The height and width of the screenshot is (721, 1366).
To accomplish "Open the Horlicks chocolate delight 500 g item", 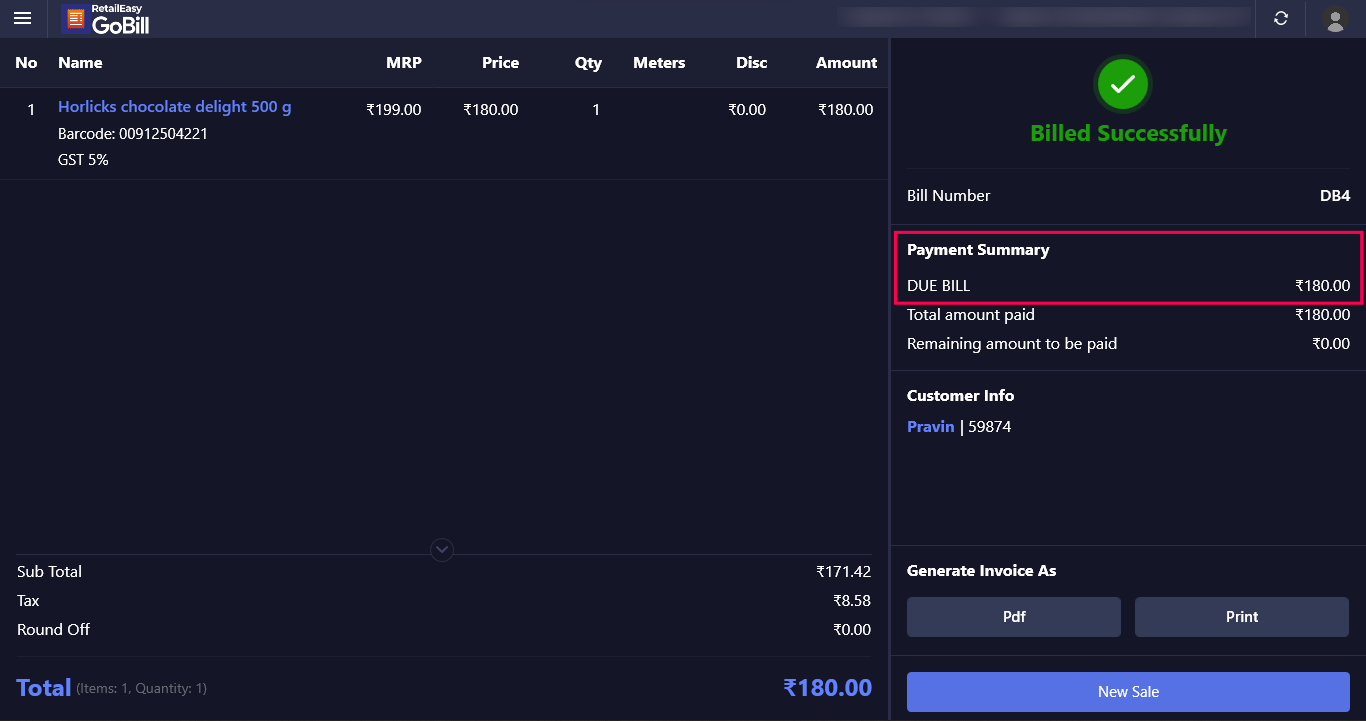I will coord(175,107).
